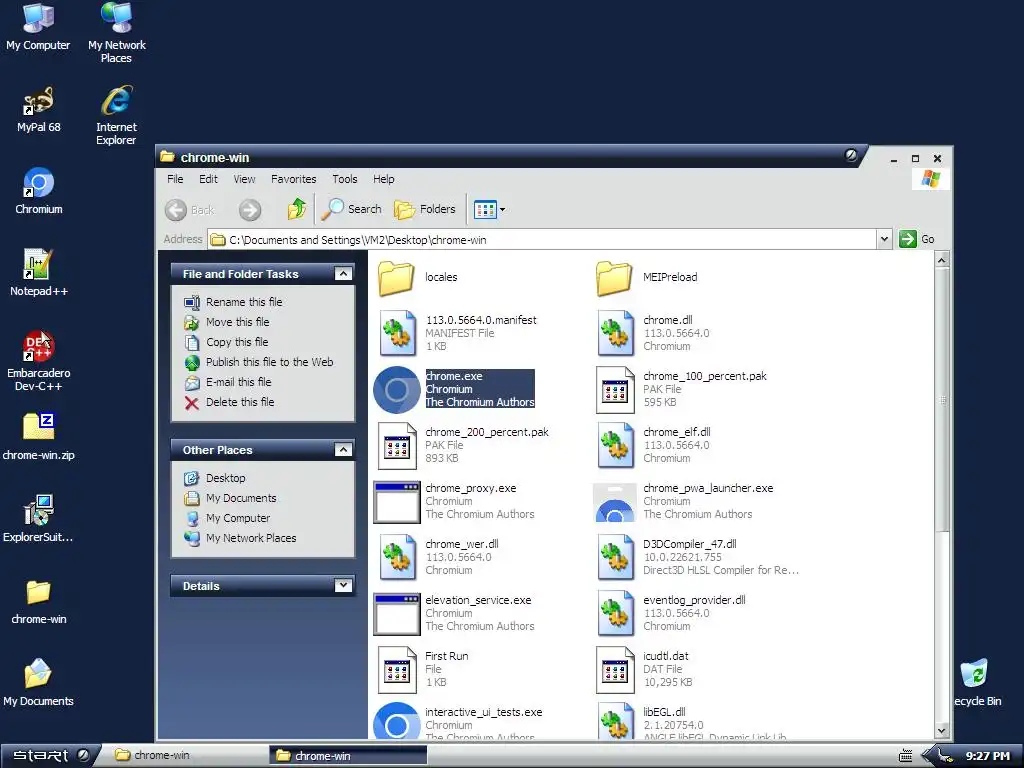Open Notepad++ desktop shortcut
Image resolution: width=1024 pixels, height=768 pixels.
coord(39,273)
